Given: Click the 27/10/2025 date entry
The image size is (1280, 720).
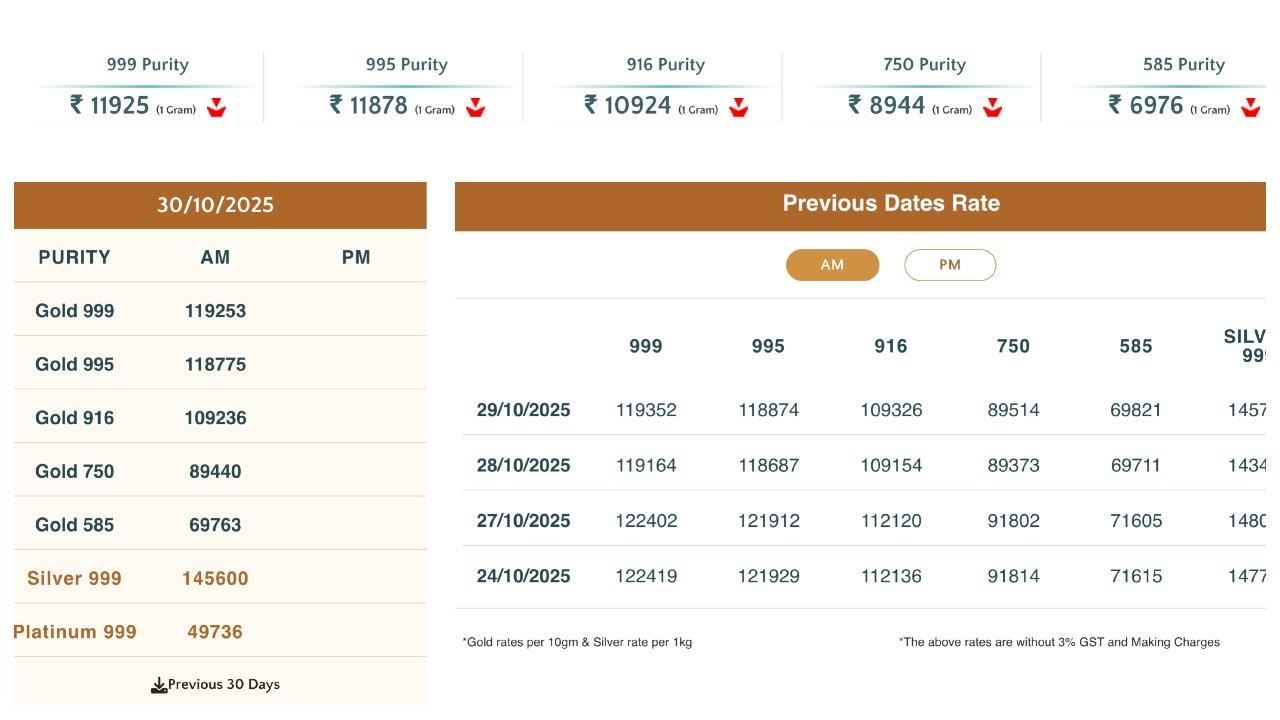Looking at the screenshot, I should (x=523, y=521).
